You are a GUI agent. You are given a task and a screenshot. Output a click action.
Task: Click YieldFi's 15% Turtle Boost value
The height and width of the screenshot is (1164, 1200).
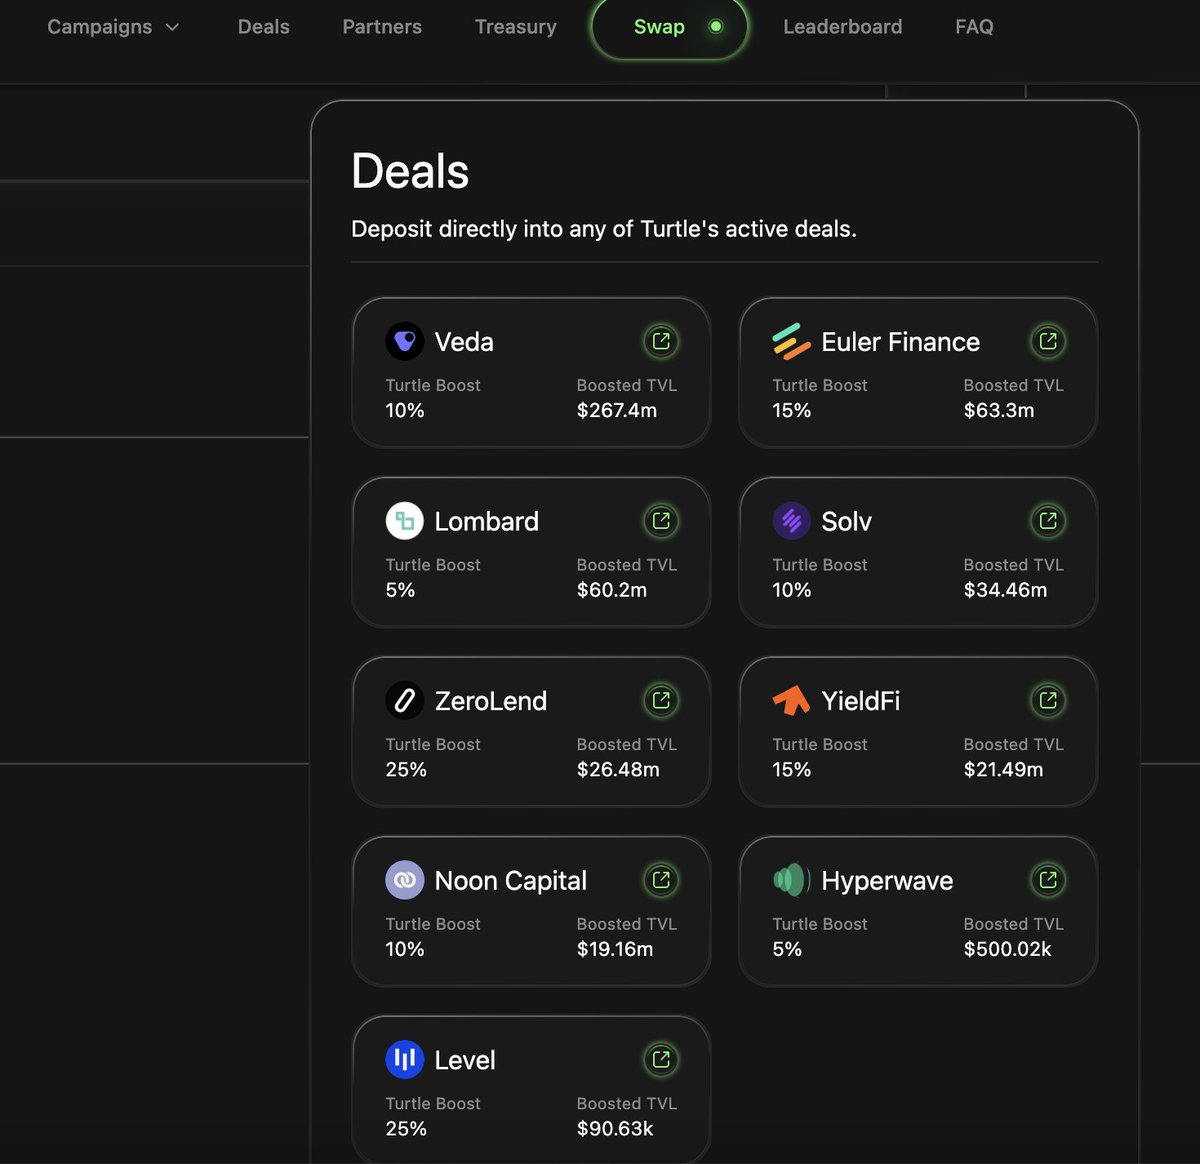pyautogui.click(x=791, y=769)
